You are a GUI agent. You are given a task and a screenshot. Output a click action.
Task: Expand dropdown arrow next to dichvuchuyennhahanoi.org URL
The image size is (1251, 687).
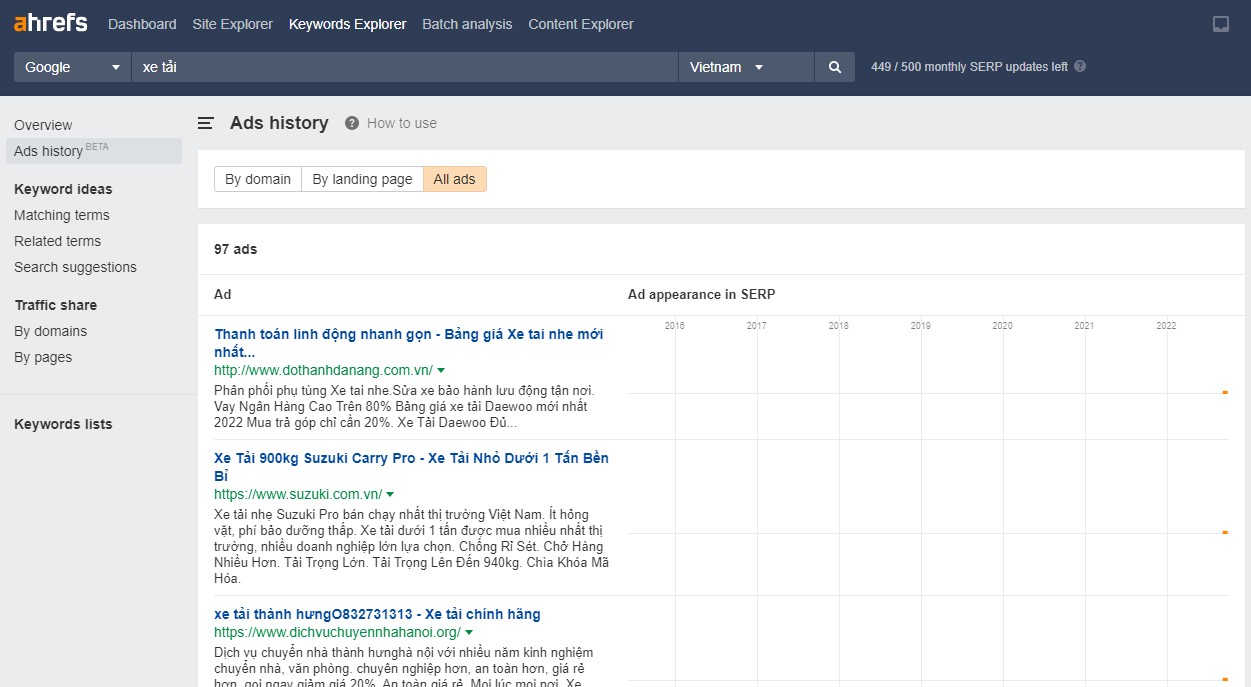point(469,633)
